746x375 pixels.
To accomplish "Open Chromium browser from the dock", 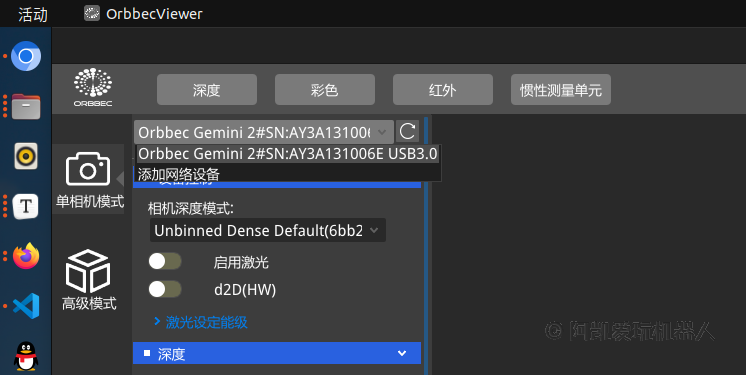I will (26, 56).
